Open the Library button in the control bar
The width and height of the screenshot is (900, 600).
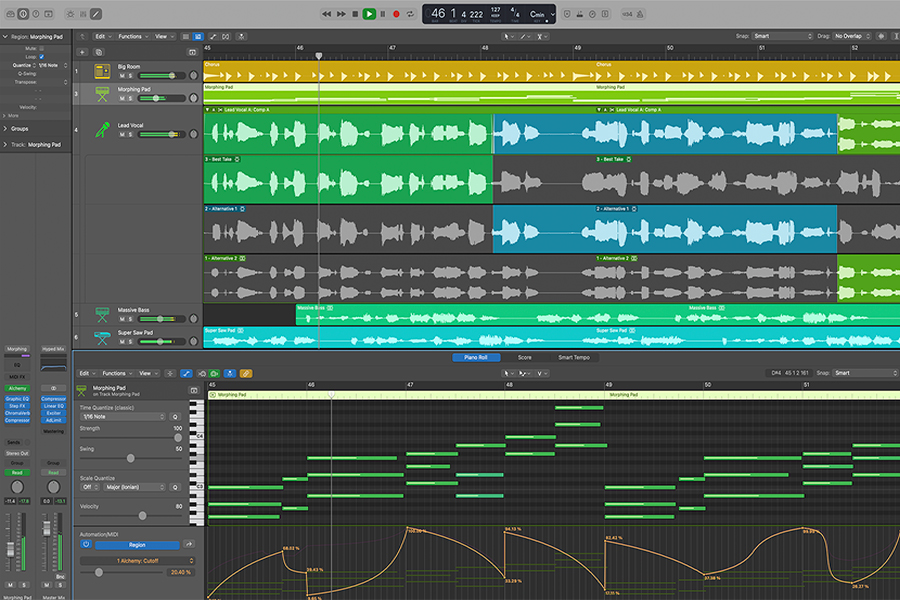tap(10, 14)
